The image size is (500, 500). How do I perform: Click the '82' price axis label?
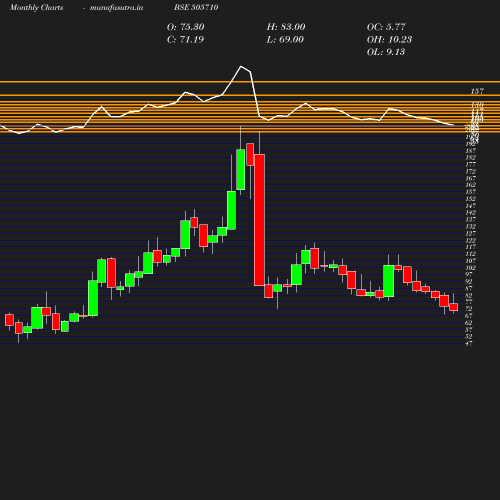click(x=469, y=295)
